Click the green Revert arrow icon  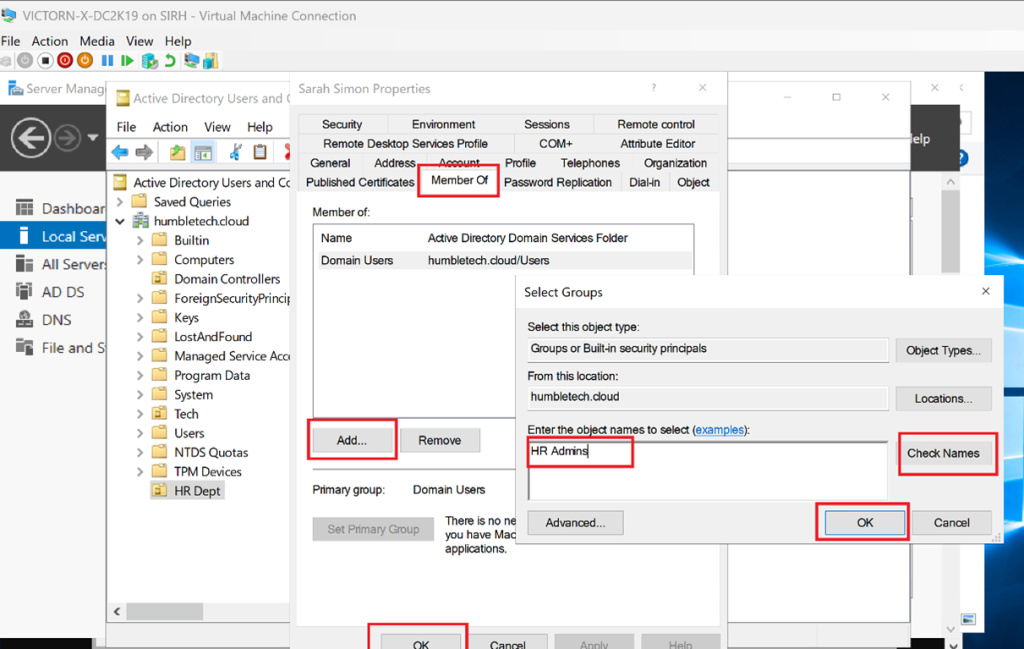[x=170, y=61]
